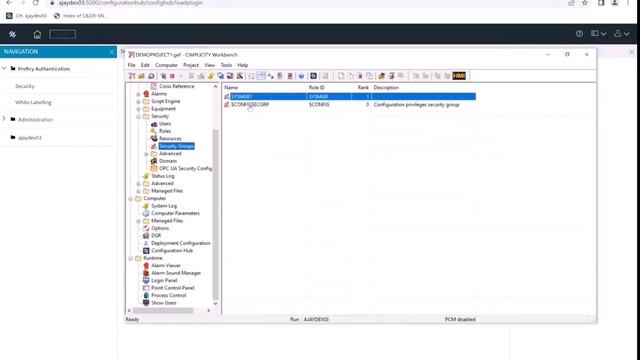Image resolution: width=640 pixels, height=360 pixels.
Task: Open the user account dropdown in header
Action: [x=622, y=34]
